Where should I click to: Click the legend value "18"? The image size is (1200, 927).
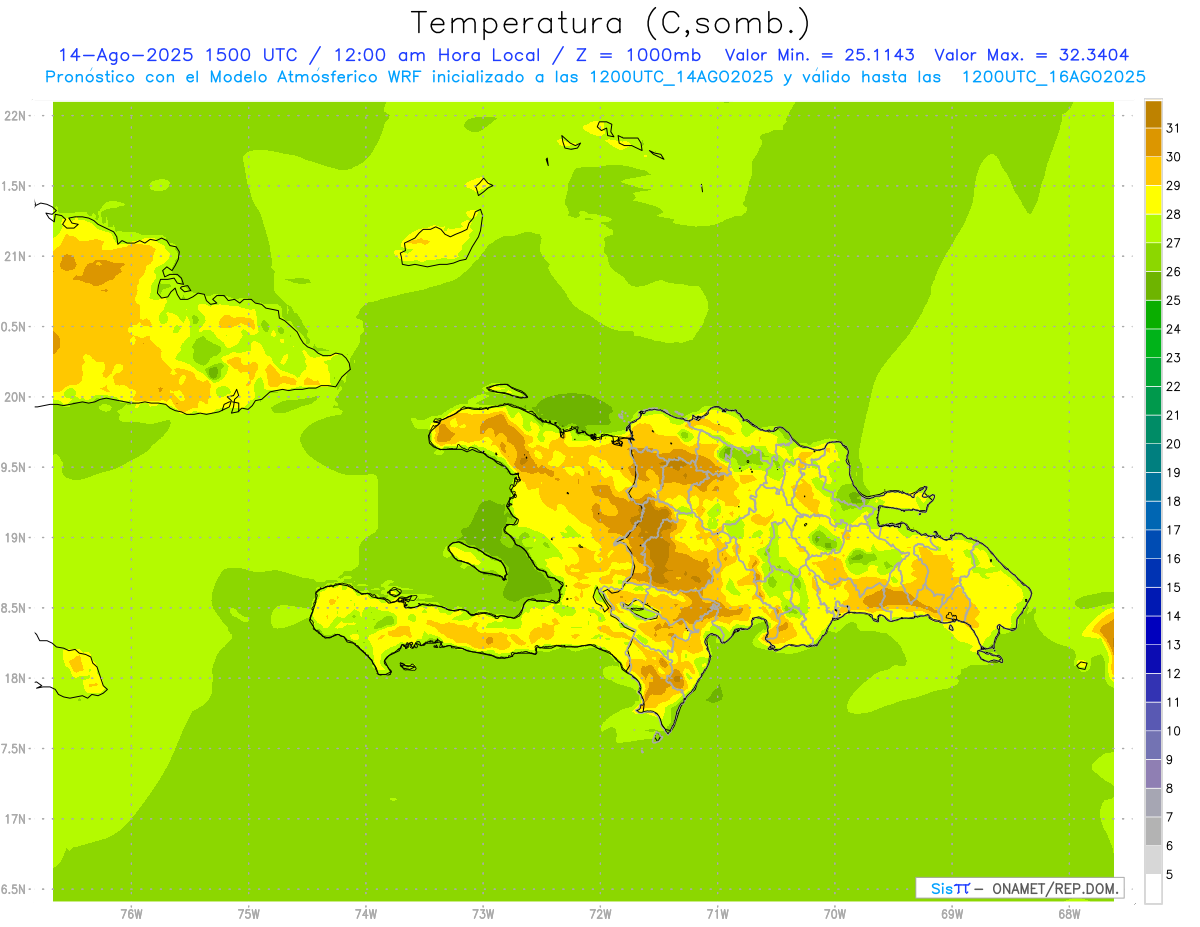tap(1174, 501)
